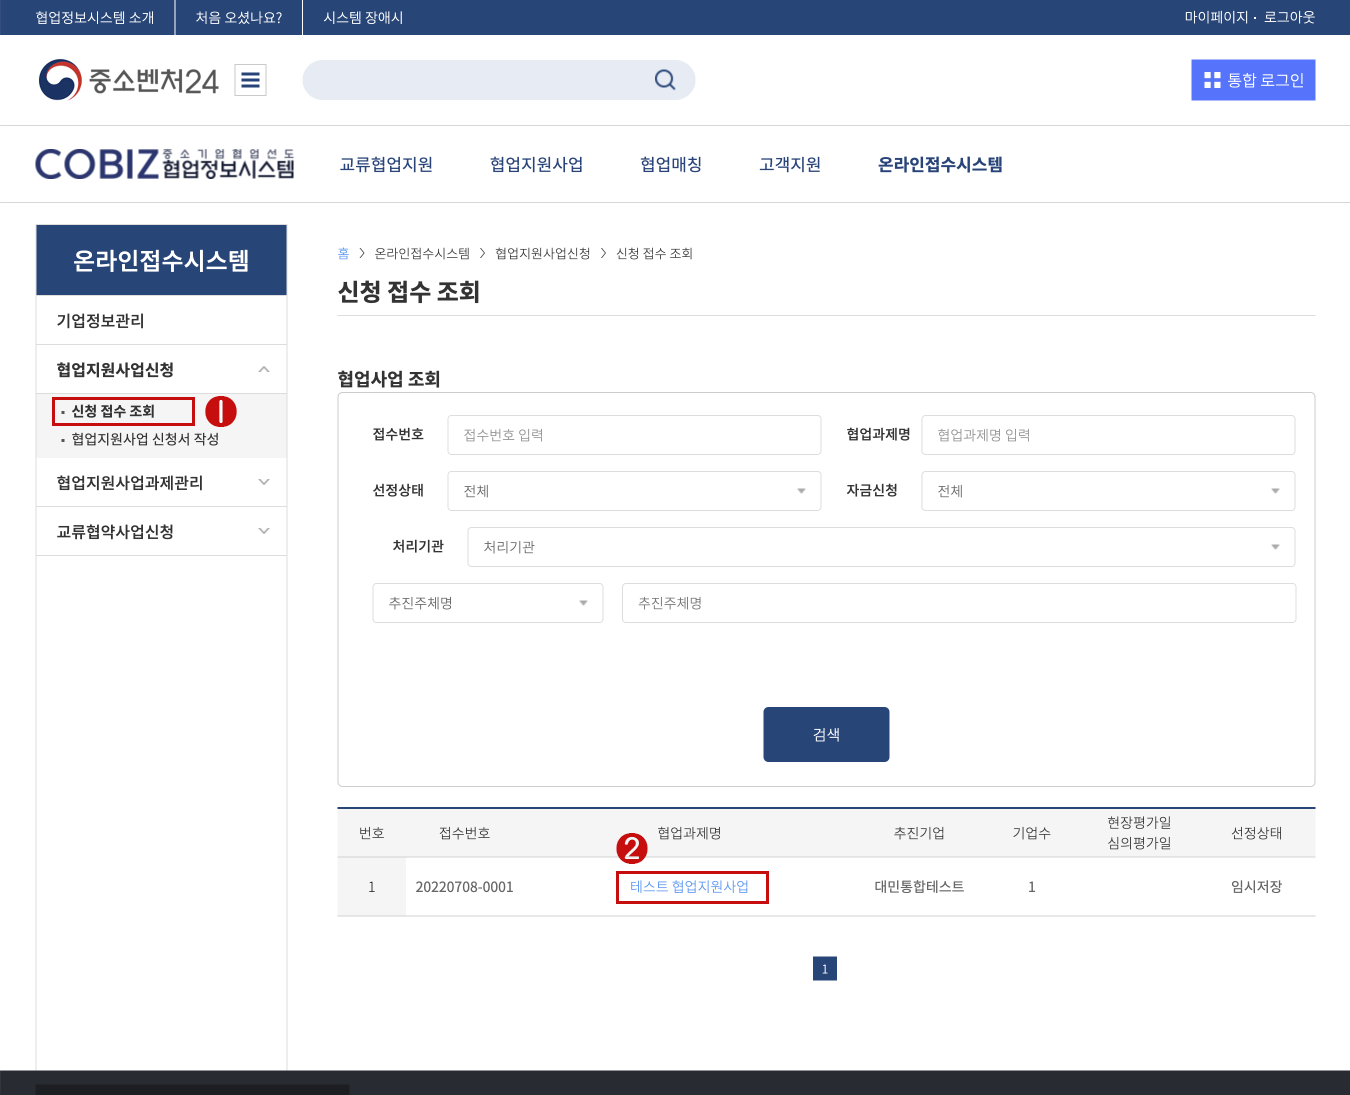
Task: Click 홈 breadcrumb link
Action: [x=343, y=253]
